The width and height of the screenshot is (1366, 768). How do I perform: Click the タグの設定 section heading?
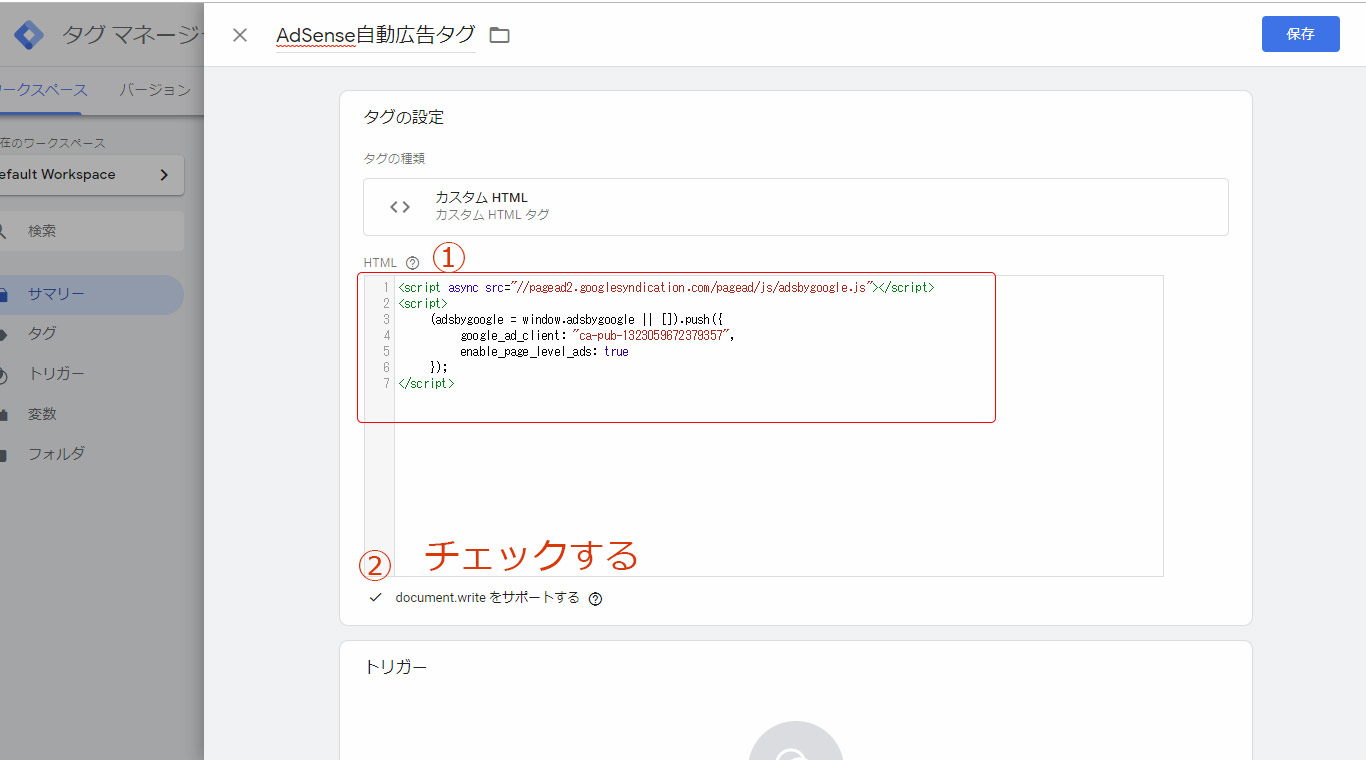(403, 117)
